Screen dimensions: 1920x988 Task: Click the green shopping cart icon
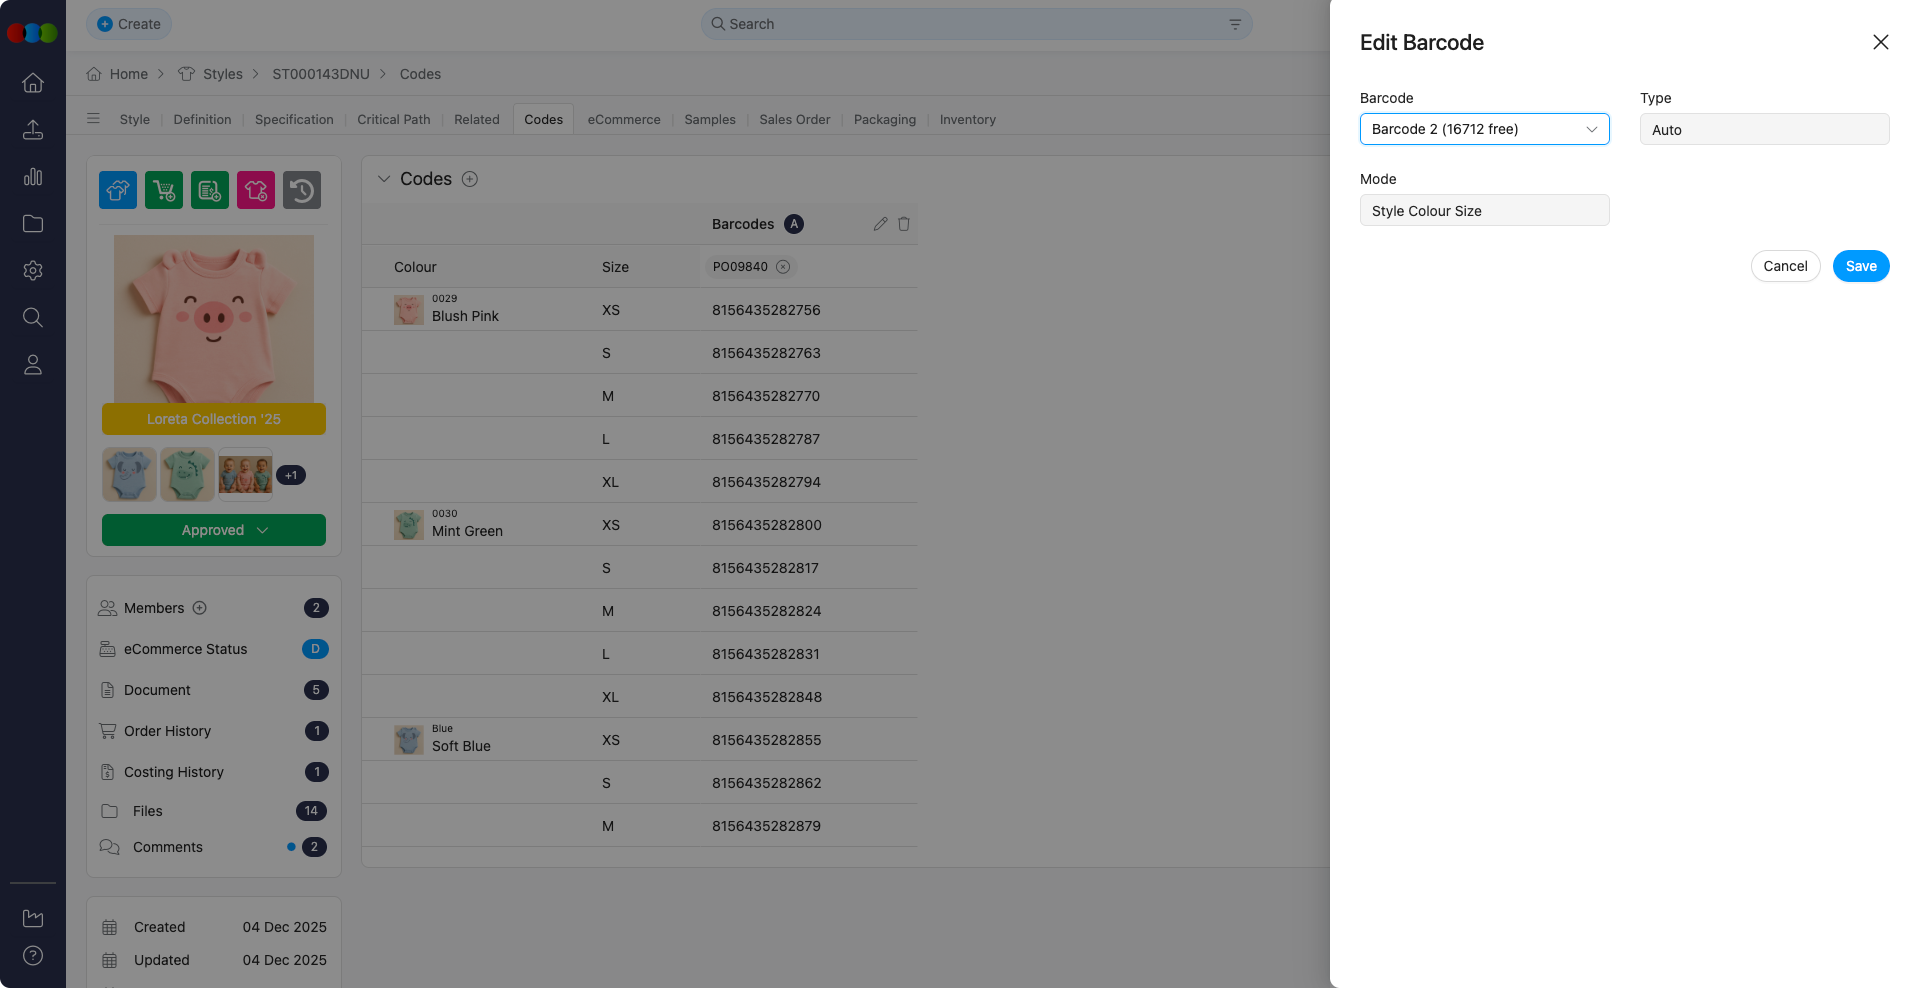pyautogui.click(x=164, y=190)
